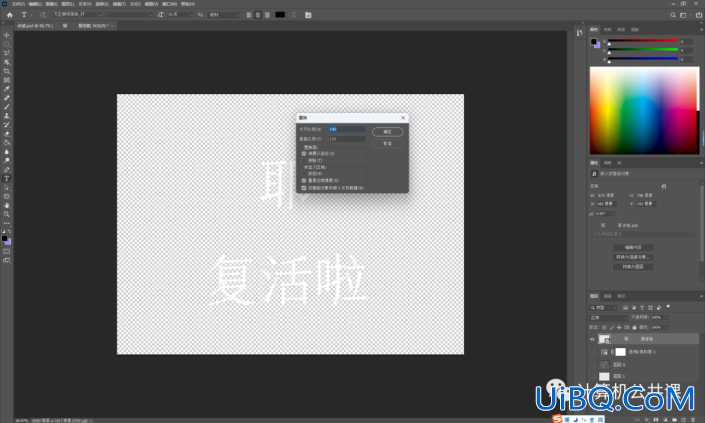
Task: Select the Pen tool
Action: [7, 170]
